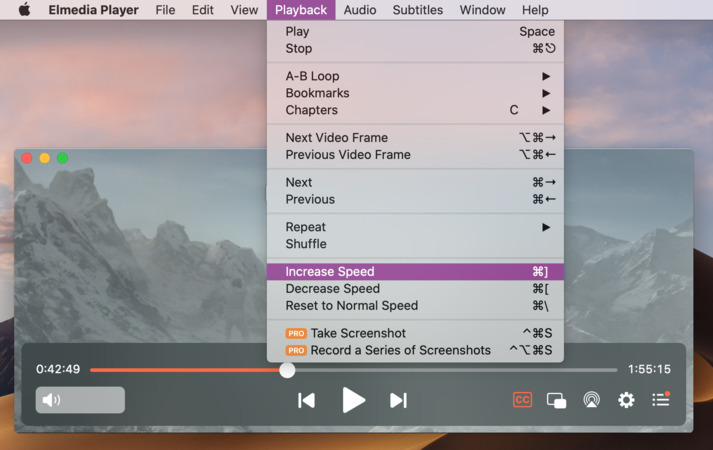This screenshot has width=713, height=450.
Task: Select Take Screenshot menu entry
Action: pyautogui.click(x=358, y=333)
